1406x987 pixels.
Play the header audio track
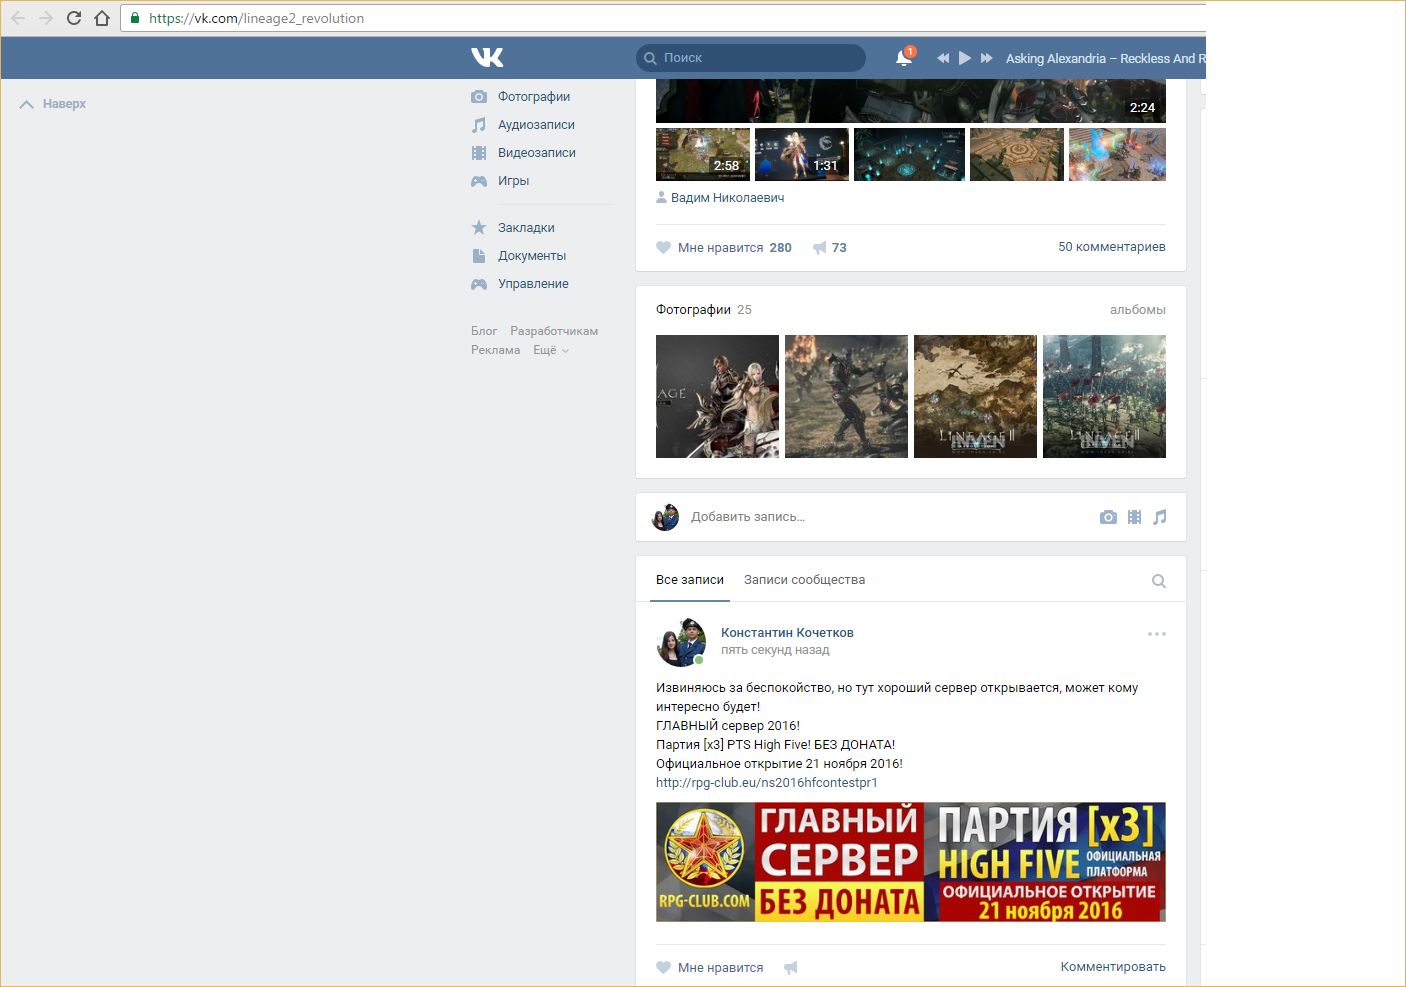[x=964, y=58]
